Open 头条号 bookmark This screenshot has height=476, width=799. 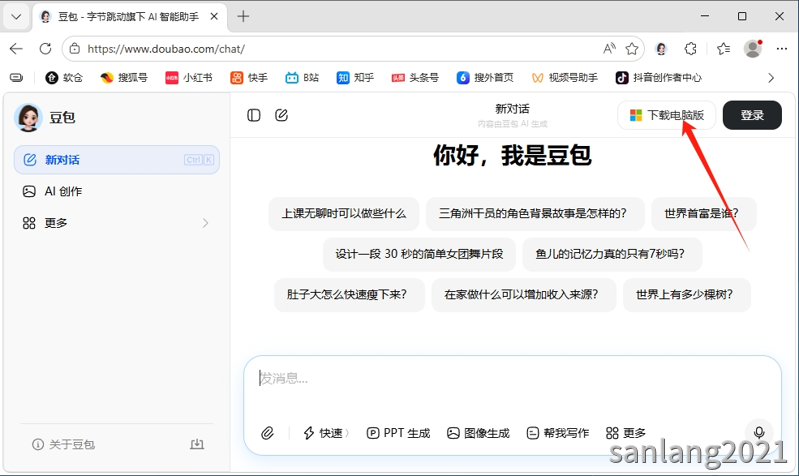[415, 77]
